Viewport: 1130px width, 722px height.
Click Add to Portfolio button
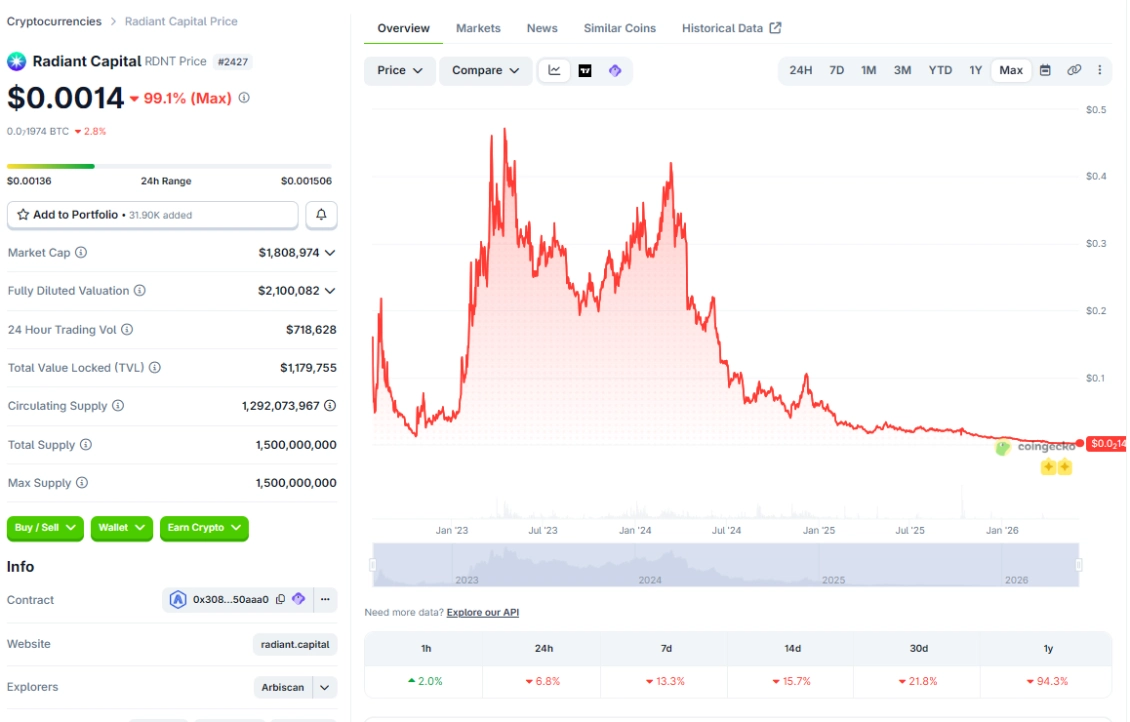pyautogui.click(x=152, y=215)
